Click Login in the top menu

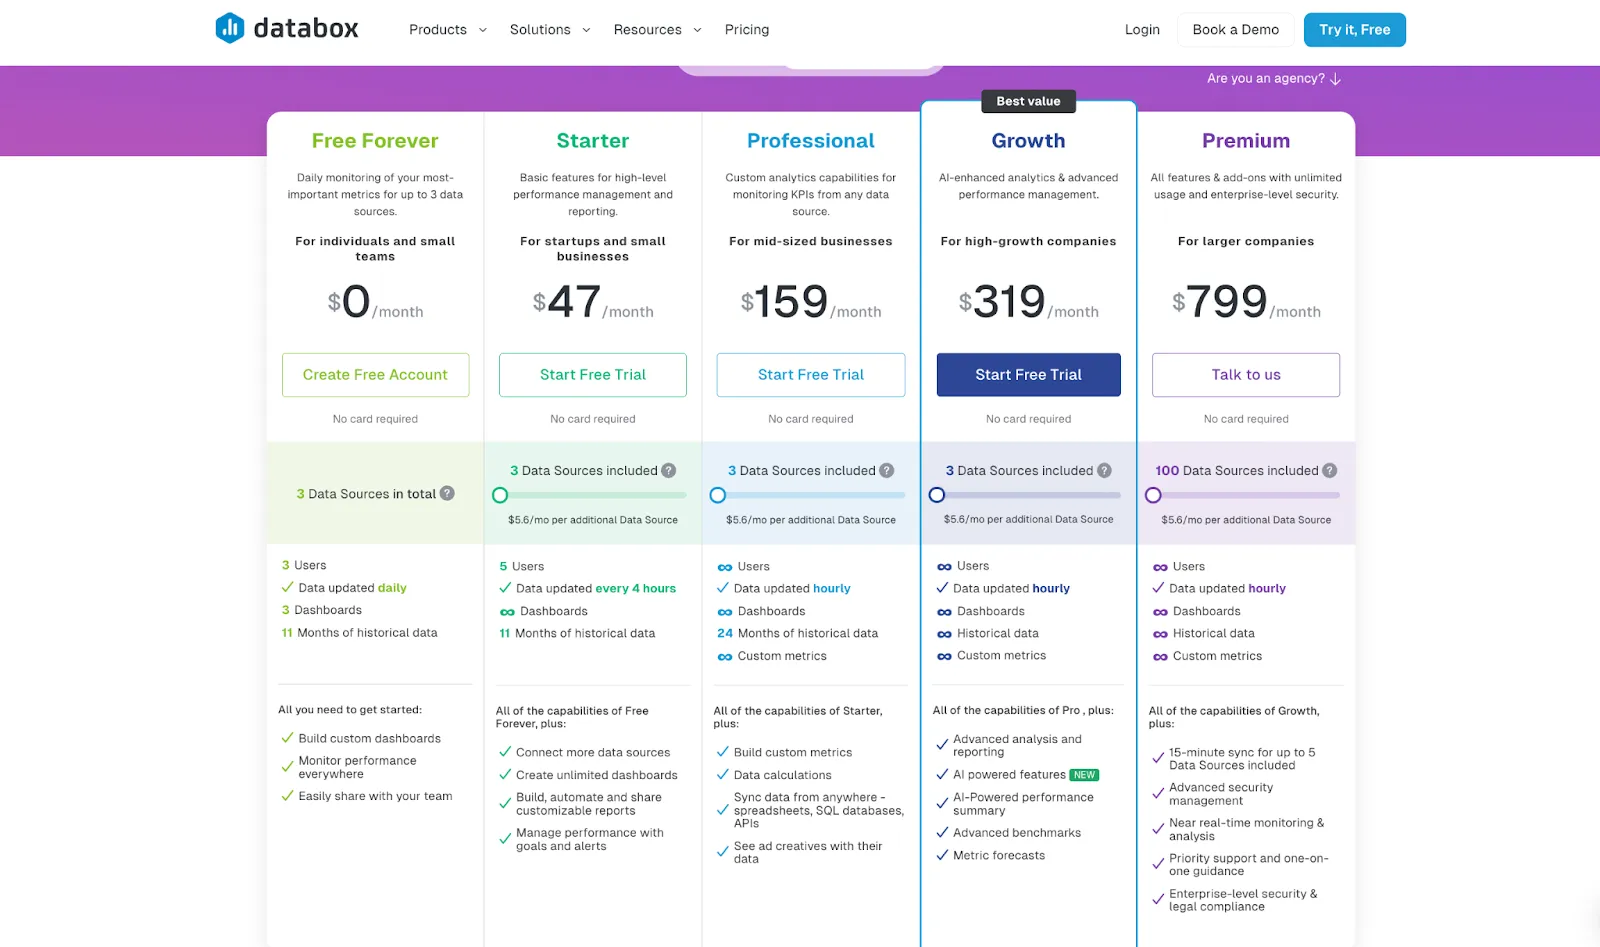click(x=1142, y=29)
